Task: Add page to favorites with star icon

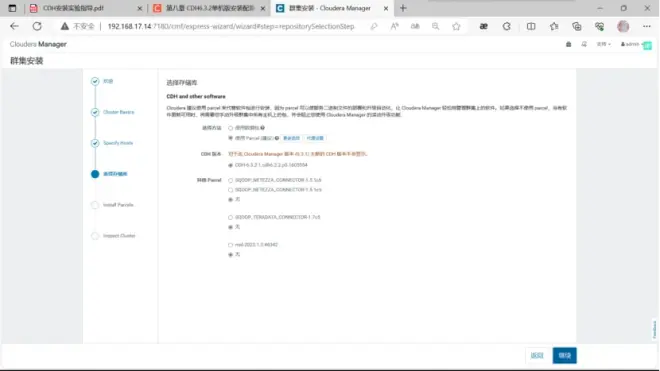Action: (456, 26)
